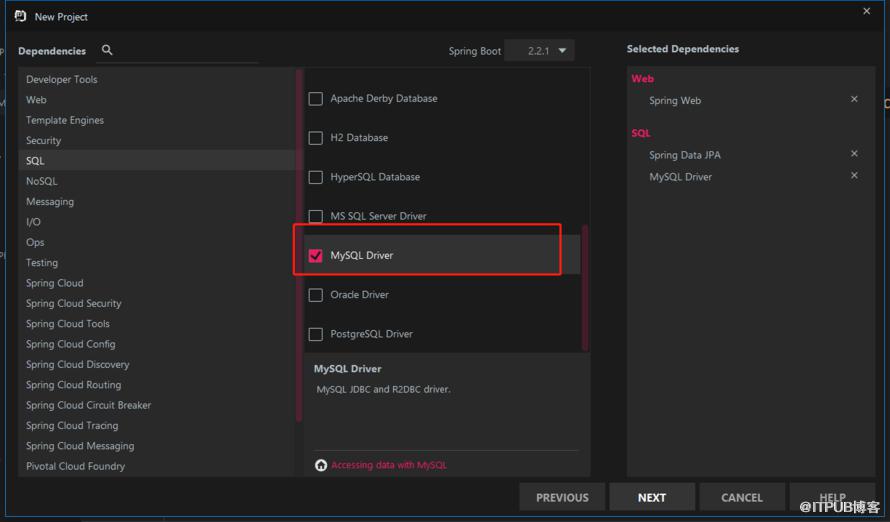Select the Testing category
Viewport: 890px width, 522px height.
pyautogui.click(x=157, y=263)
